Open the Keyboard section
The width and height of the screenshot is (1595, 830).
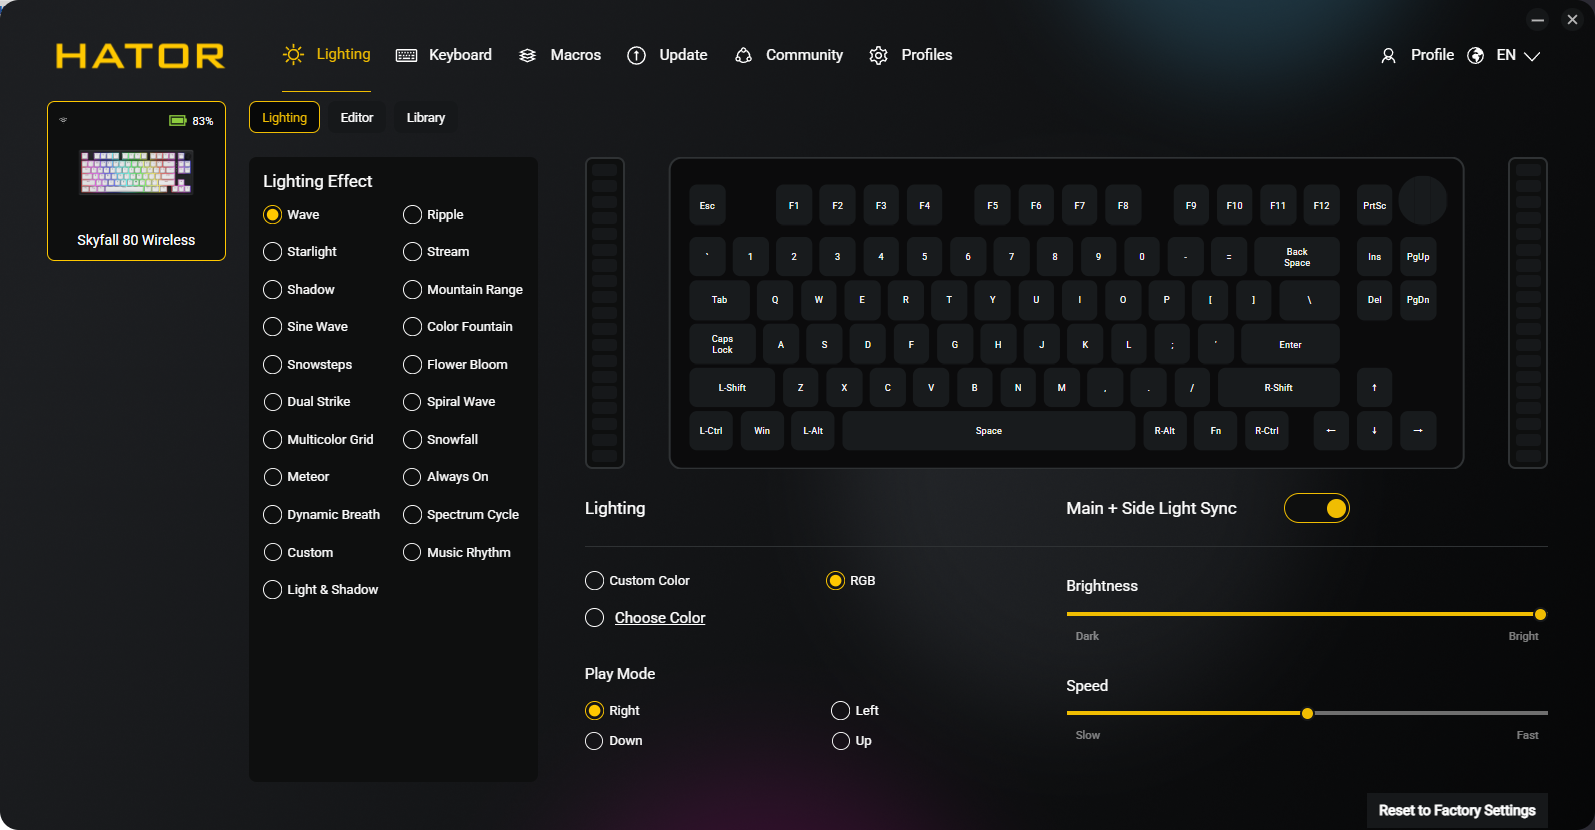pos(444,55)
